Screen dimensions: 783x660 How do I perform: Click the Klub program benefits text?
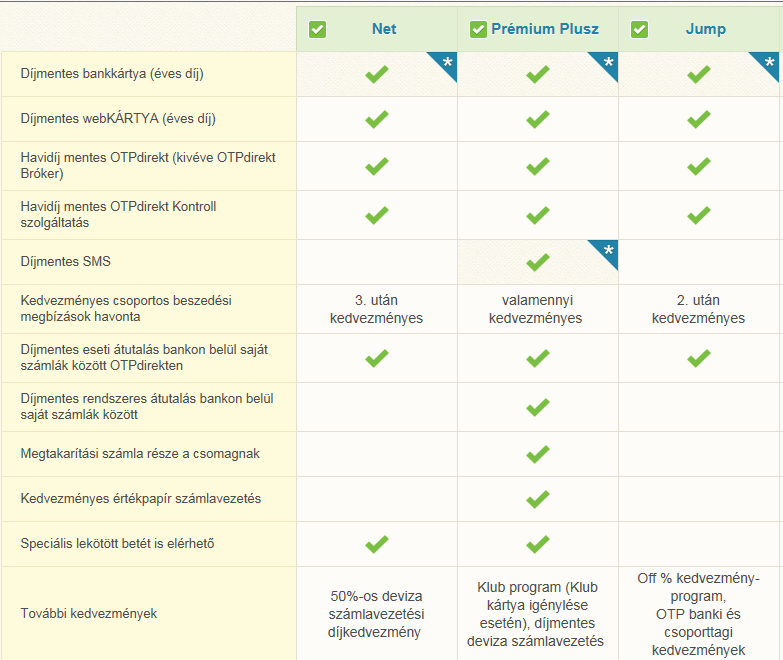(x=535, y=614)
